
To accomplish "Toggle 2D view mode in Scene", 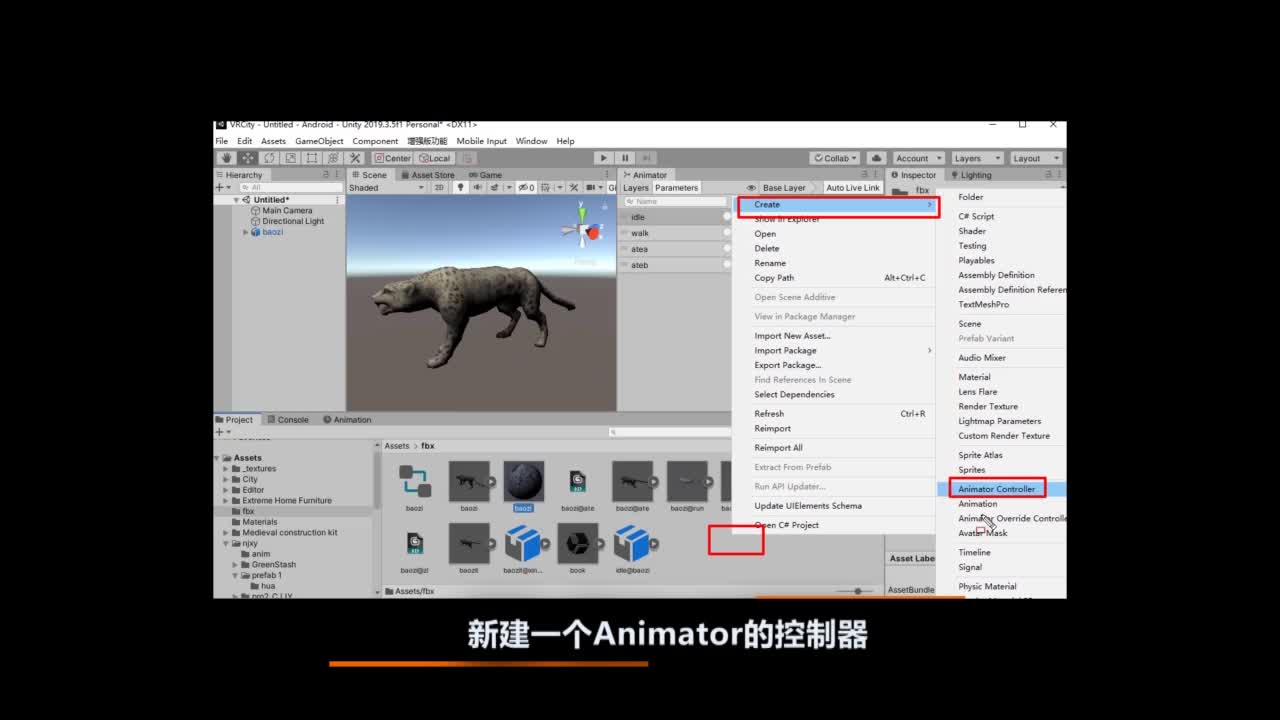I will click(x=439, y=187).
